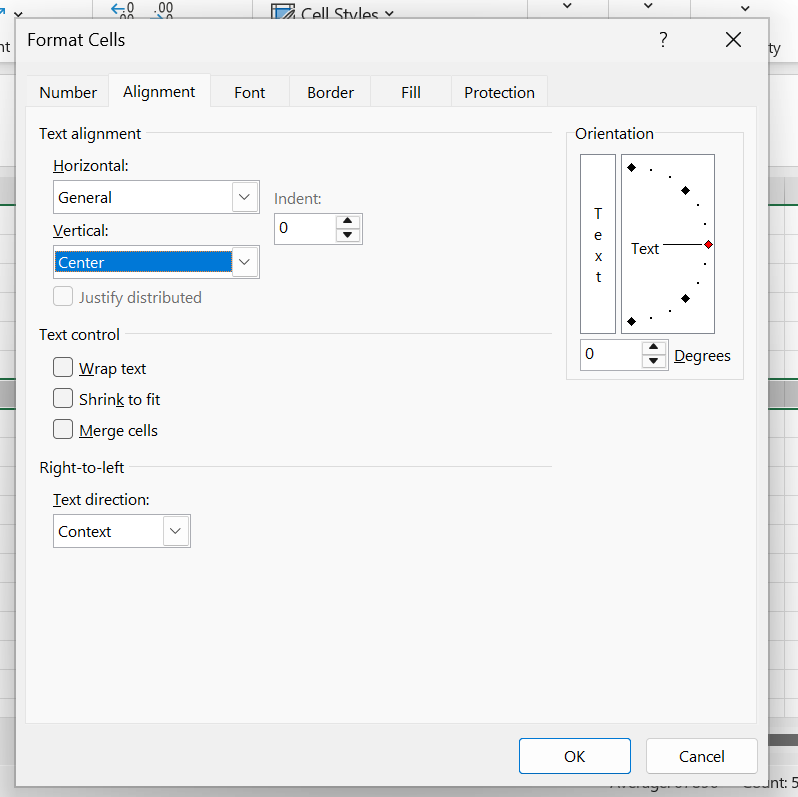798x797 pixels.
Task: Select the vertical stacked Text orientation box
Action: (x=598, y=244)
